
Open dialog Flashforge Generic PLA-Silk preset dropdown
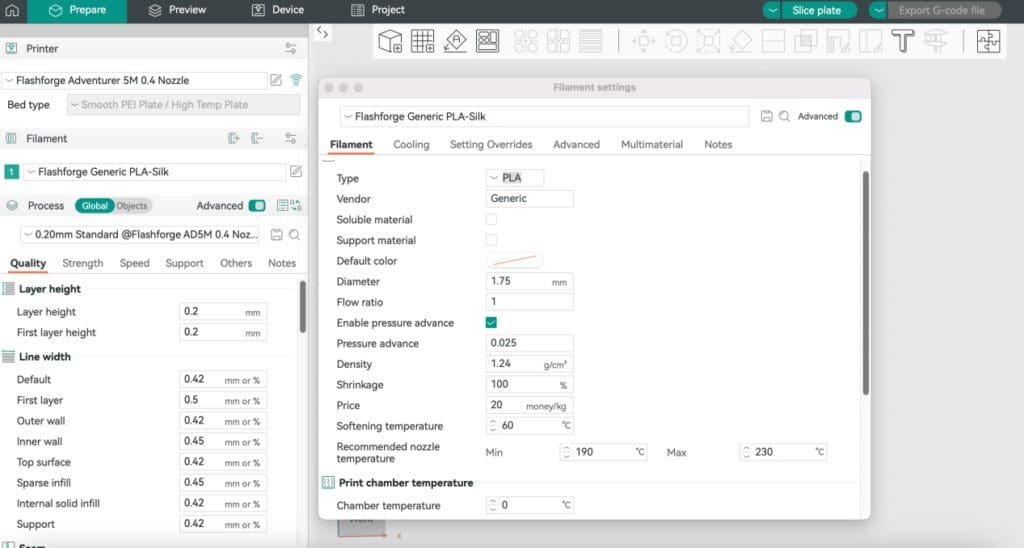544,116
